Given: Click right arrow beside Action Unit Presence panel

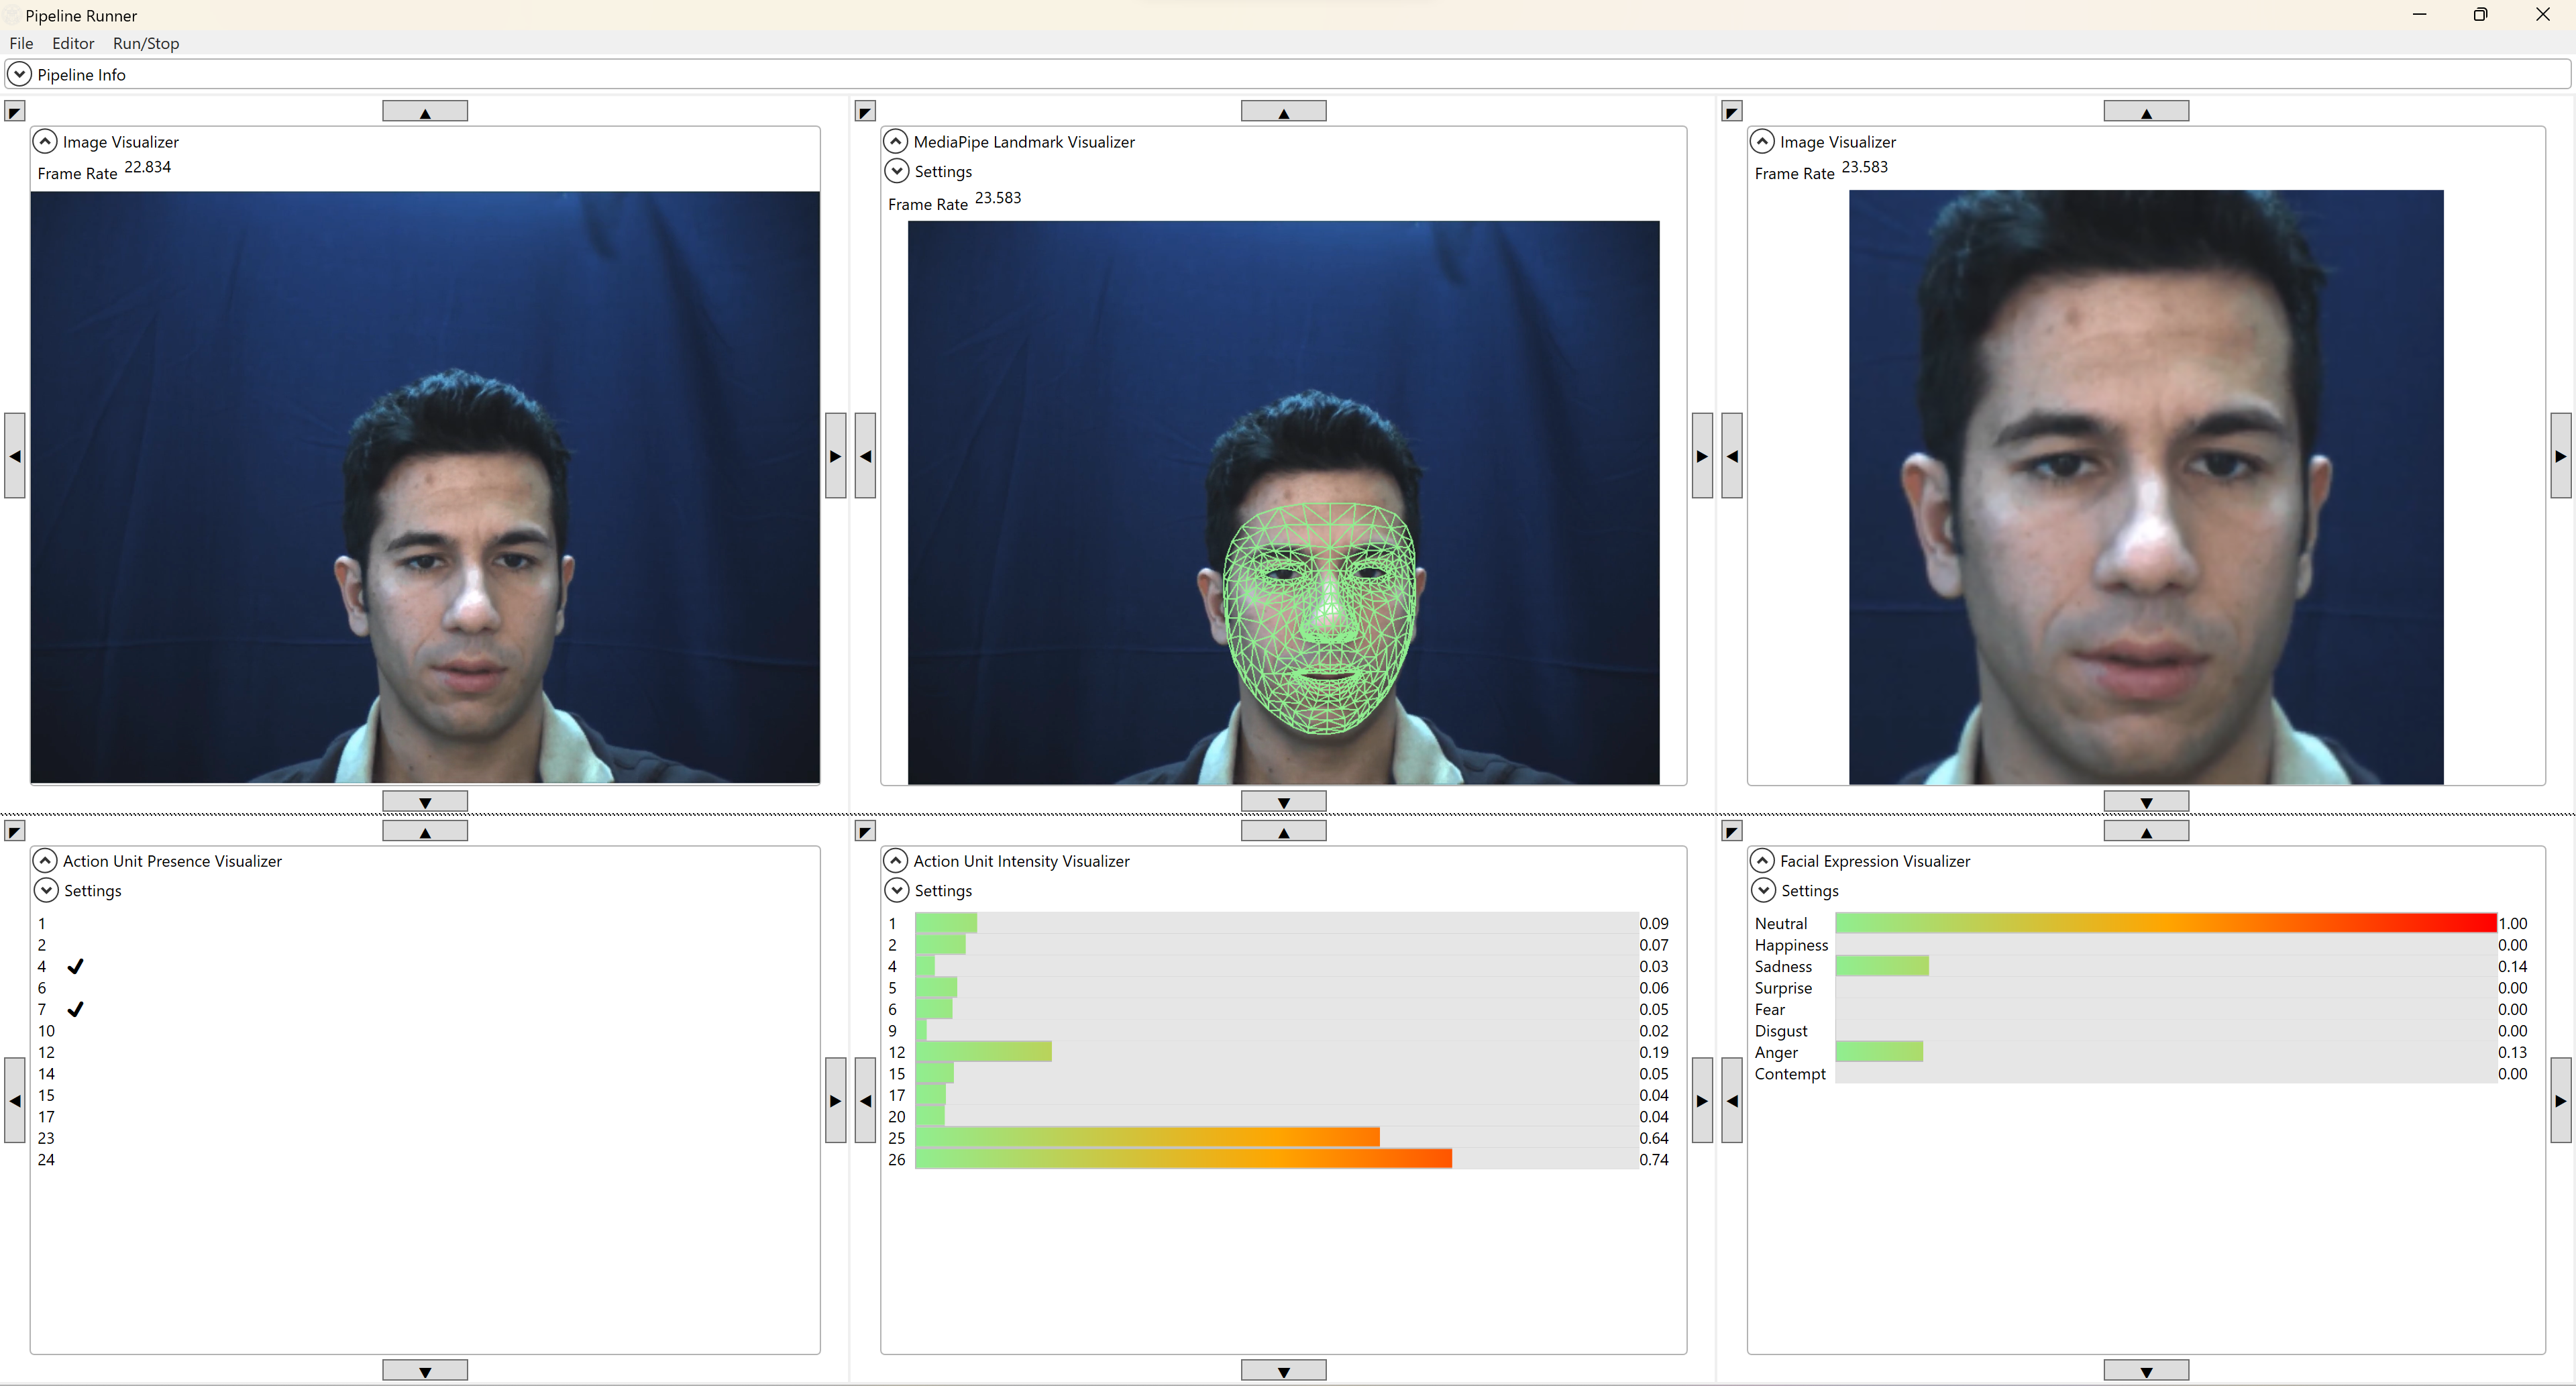Looking at the screenshot, I should pyautogui.click(x=835, y=1100).
